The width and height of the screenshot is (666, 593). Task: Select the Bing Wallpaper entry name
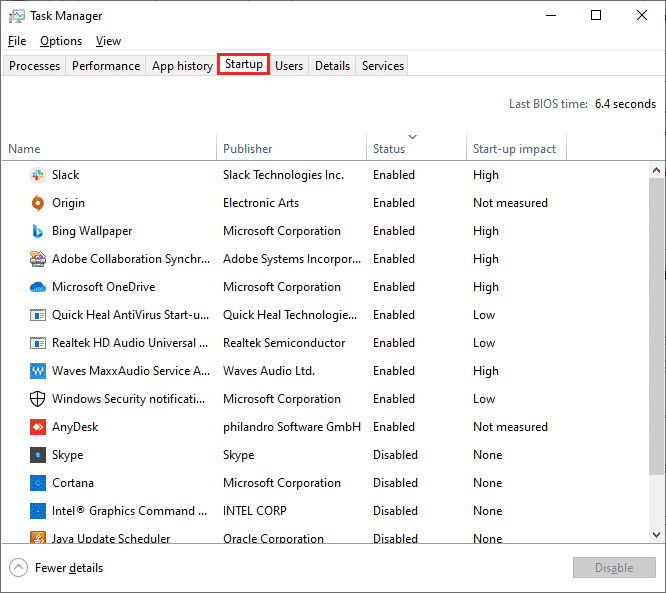tap(92, 231)
